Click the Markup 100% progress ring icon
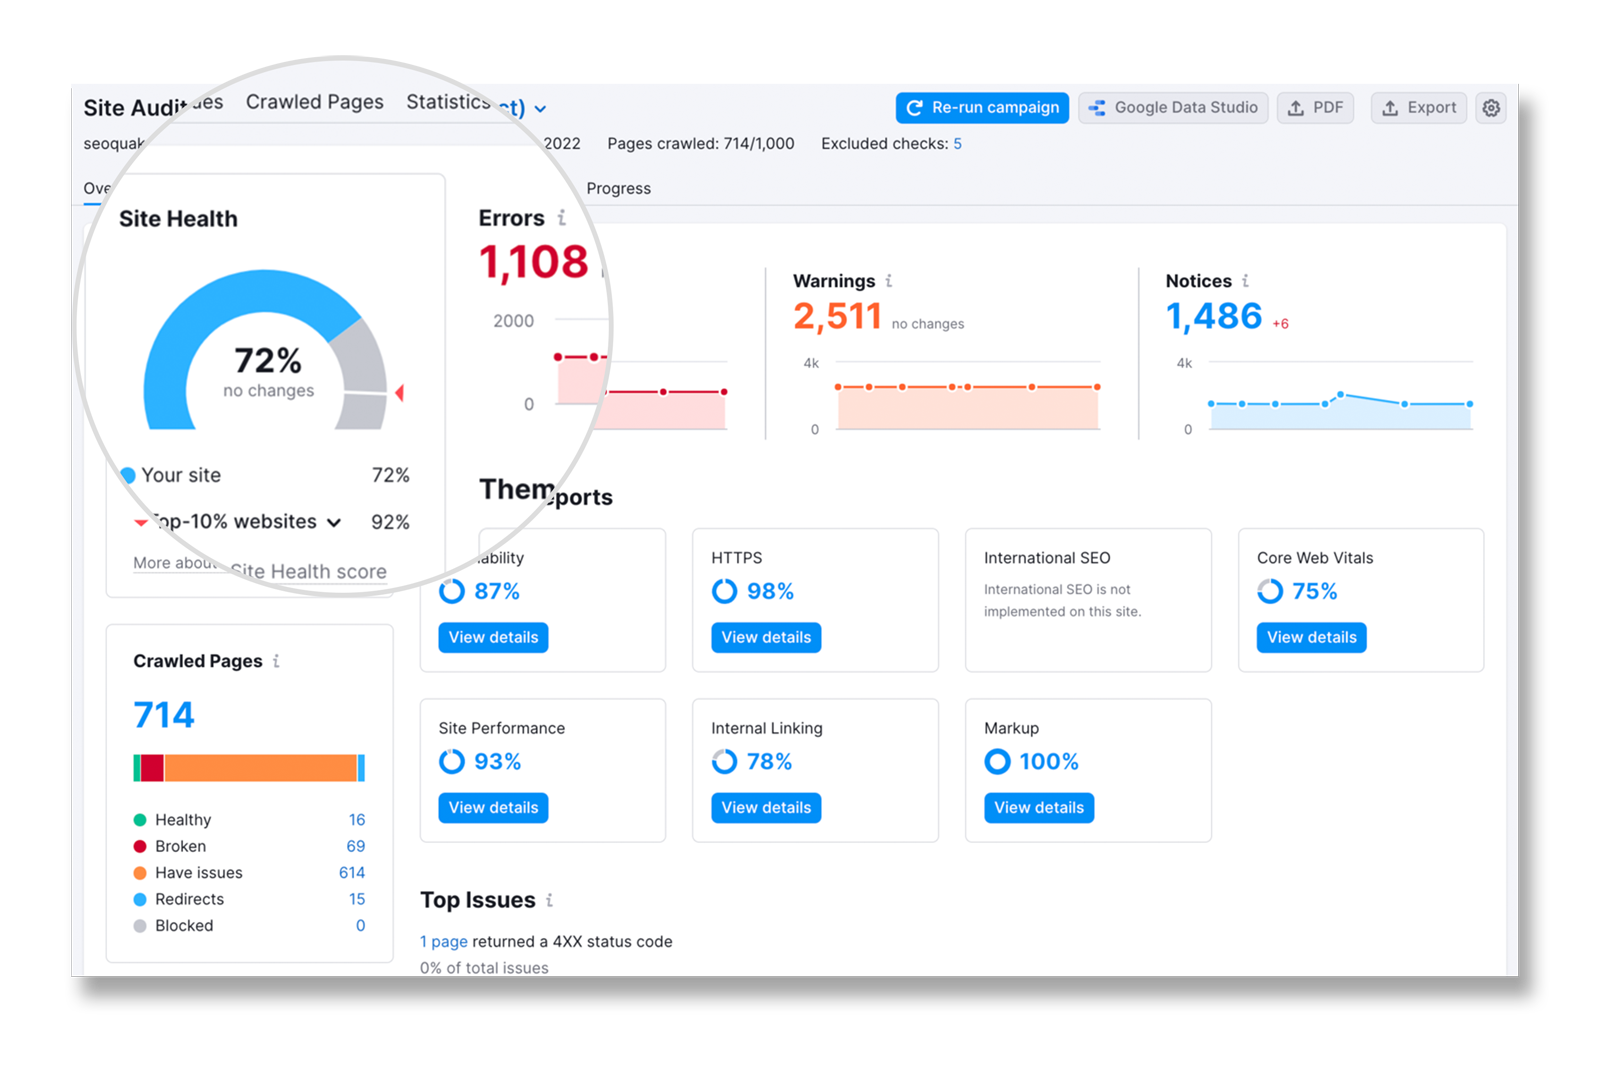The image size is (1600, 1074). point(997,762)
